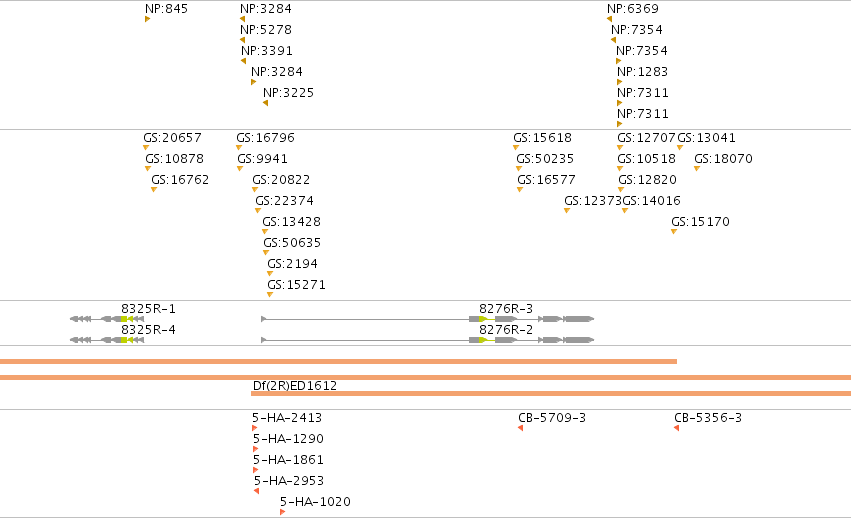Click the CB-5709-3 red arrow marker

(520, 428)
